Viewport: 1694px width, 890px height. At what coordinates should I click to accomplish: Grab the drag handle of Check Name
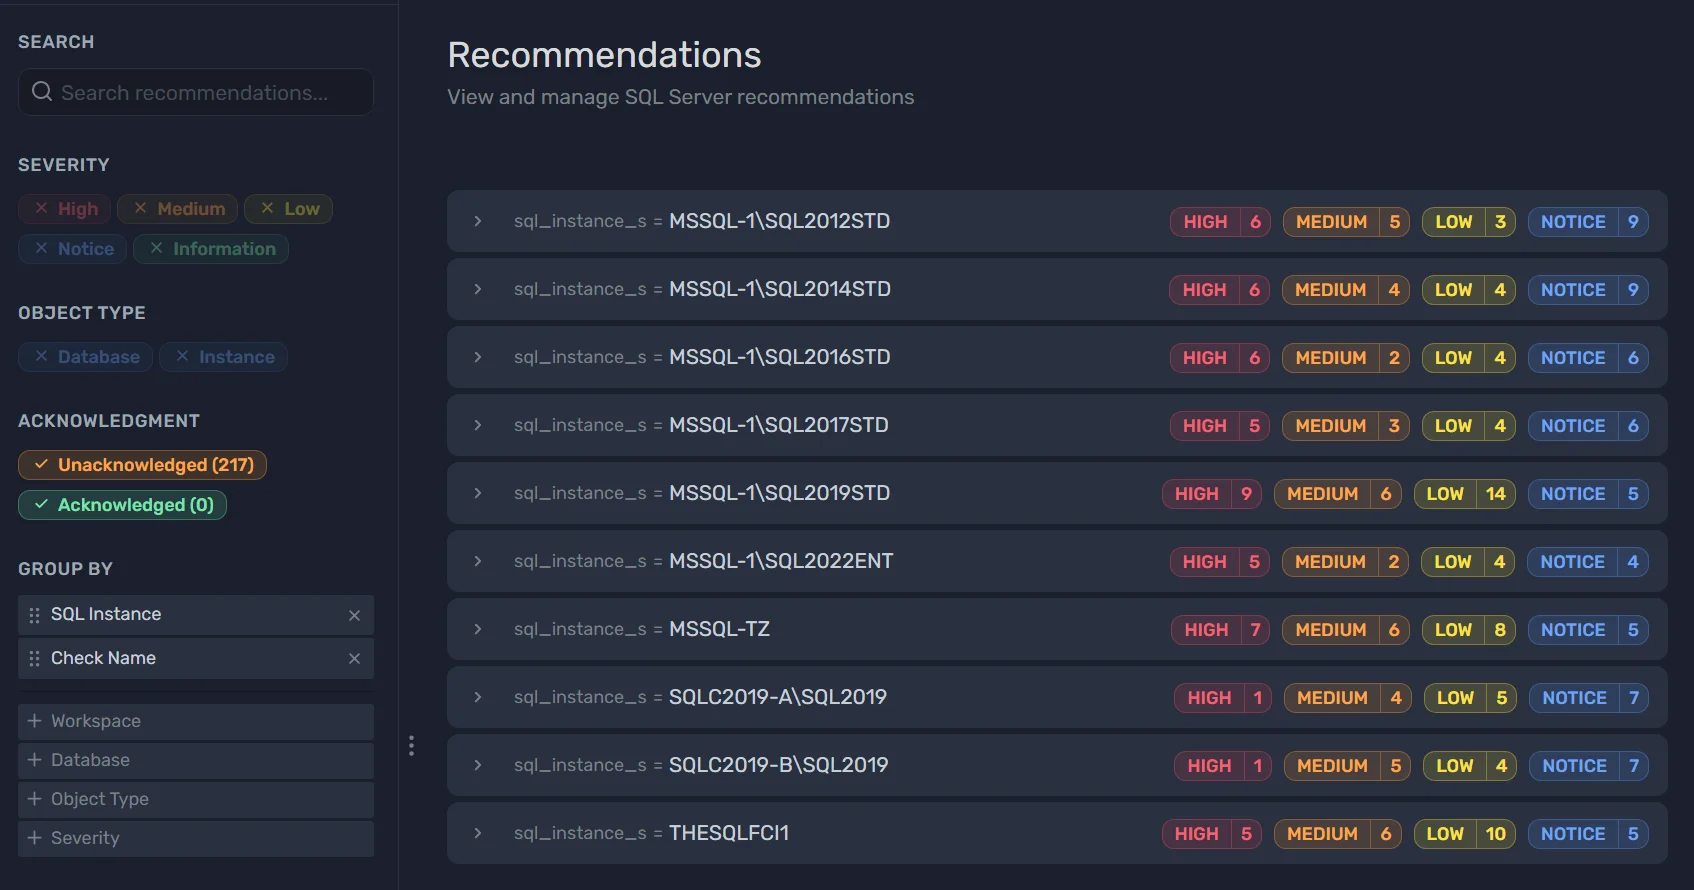(34, 659)
